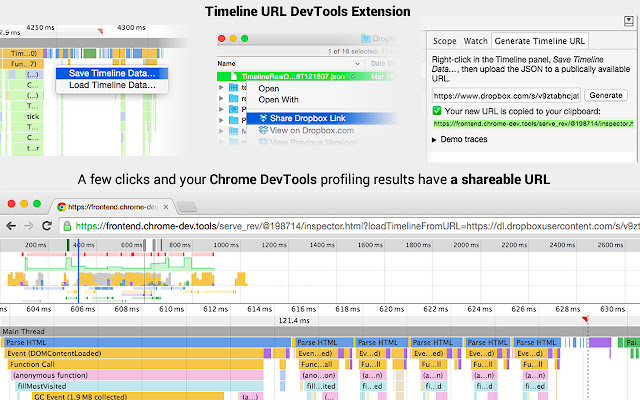Click the TimelineRawData json file icon

pos(235,75)
